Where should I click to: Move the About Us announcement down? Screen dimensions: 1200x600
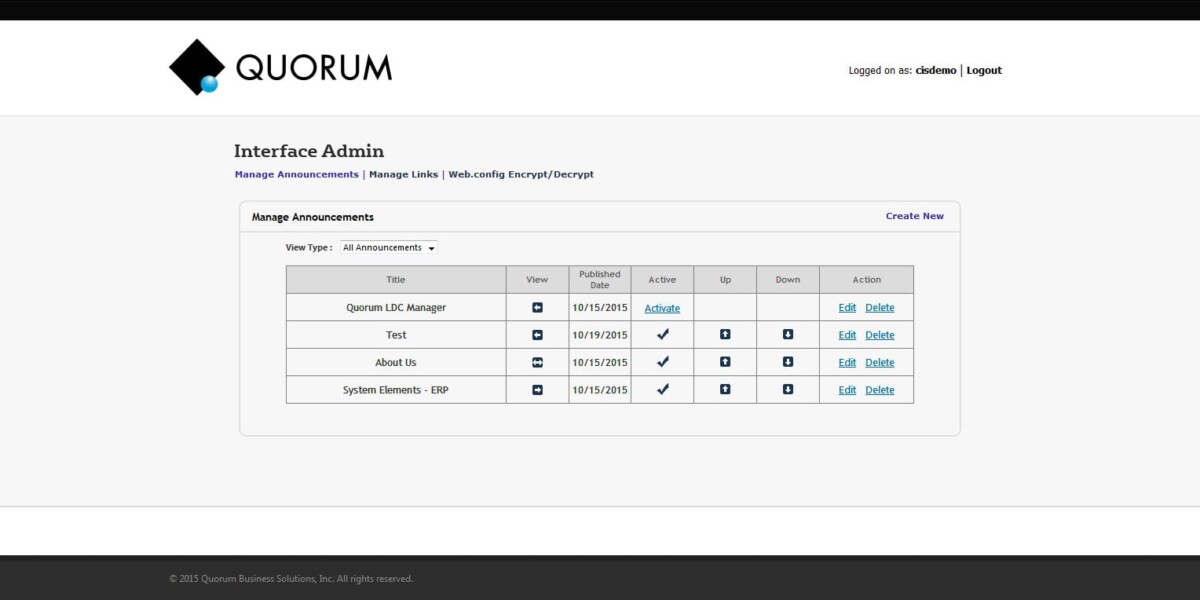[x=788, y=362]
